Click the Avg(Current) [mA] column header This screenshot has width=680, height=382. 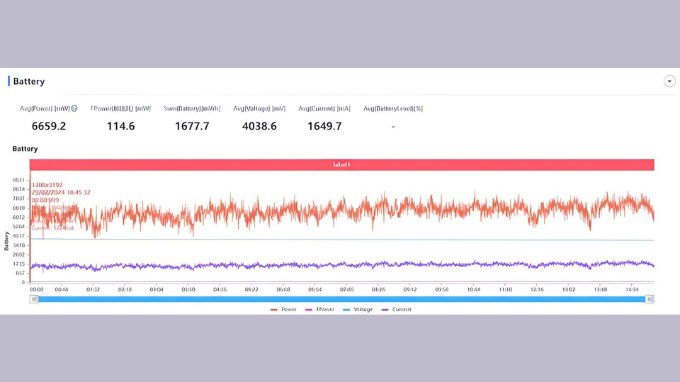(x=324, y=108)
